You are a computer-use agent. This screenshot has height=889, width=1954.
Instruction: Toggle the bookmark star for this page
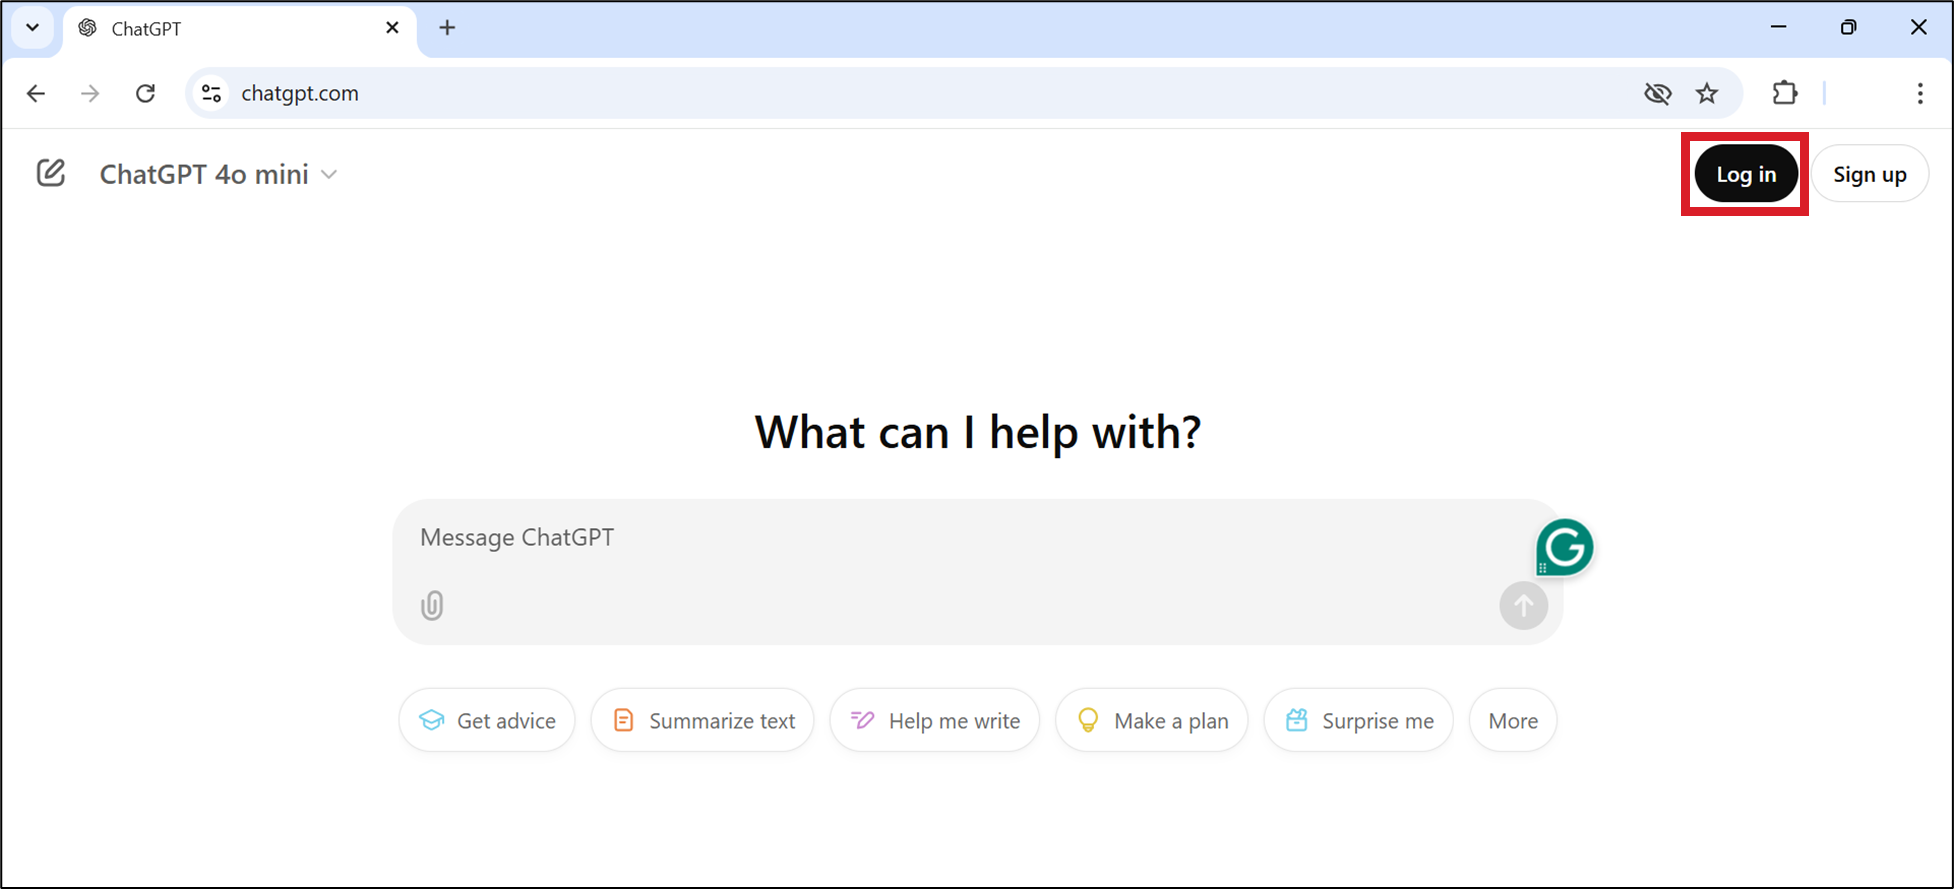1708,93
